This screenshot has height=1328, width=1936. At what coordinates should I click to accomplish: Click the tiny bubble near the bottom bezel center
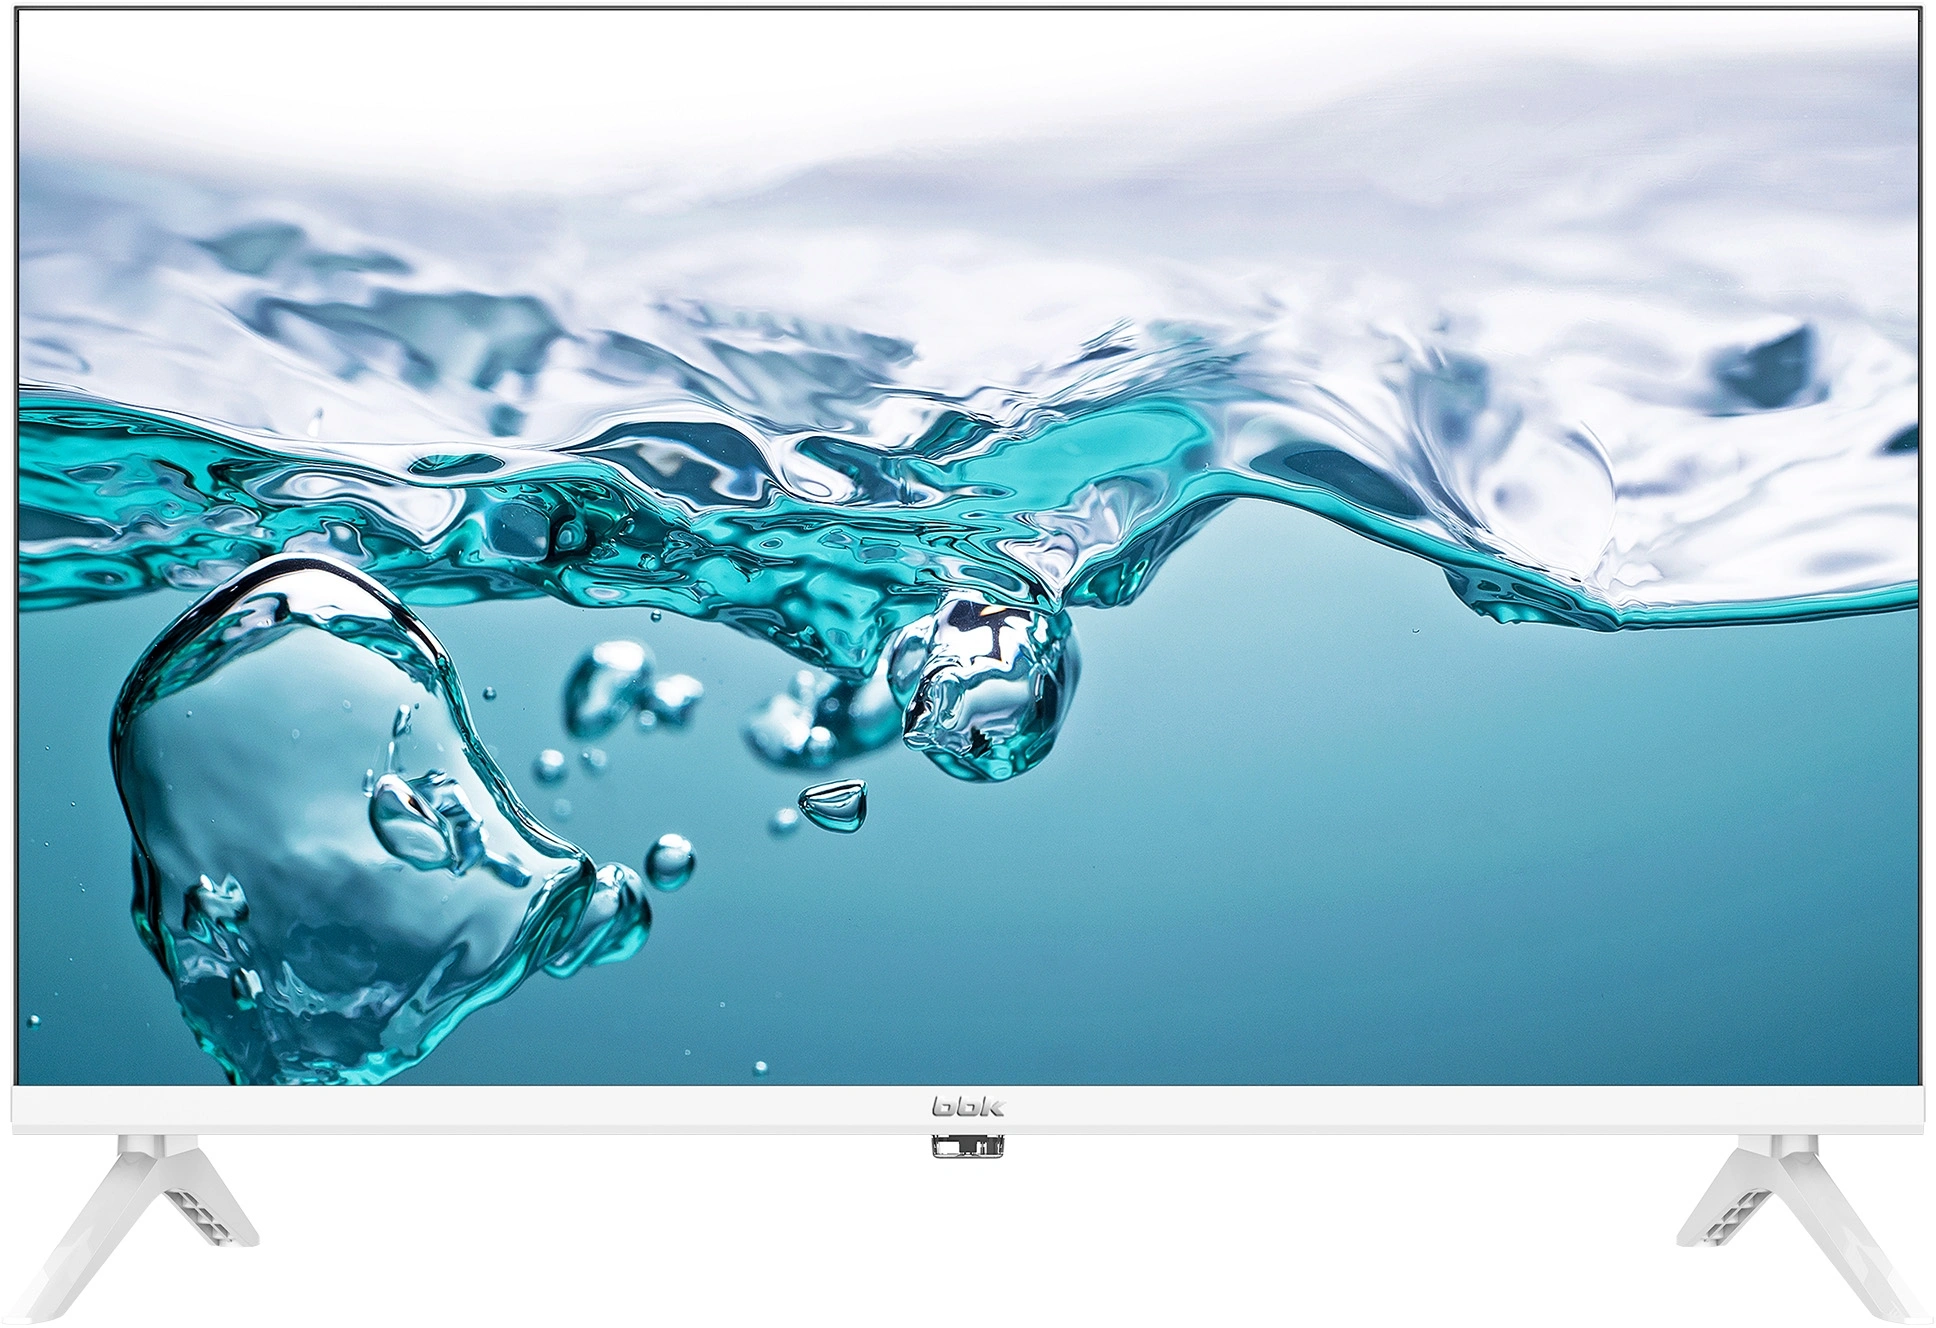click(761, 1068)
